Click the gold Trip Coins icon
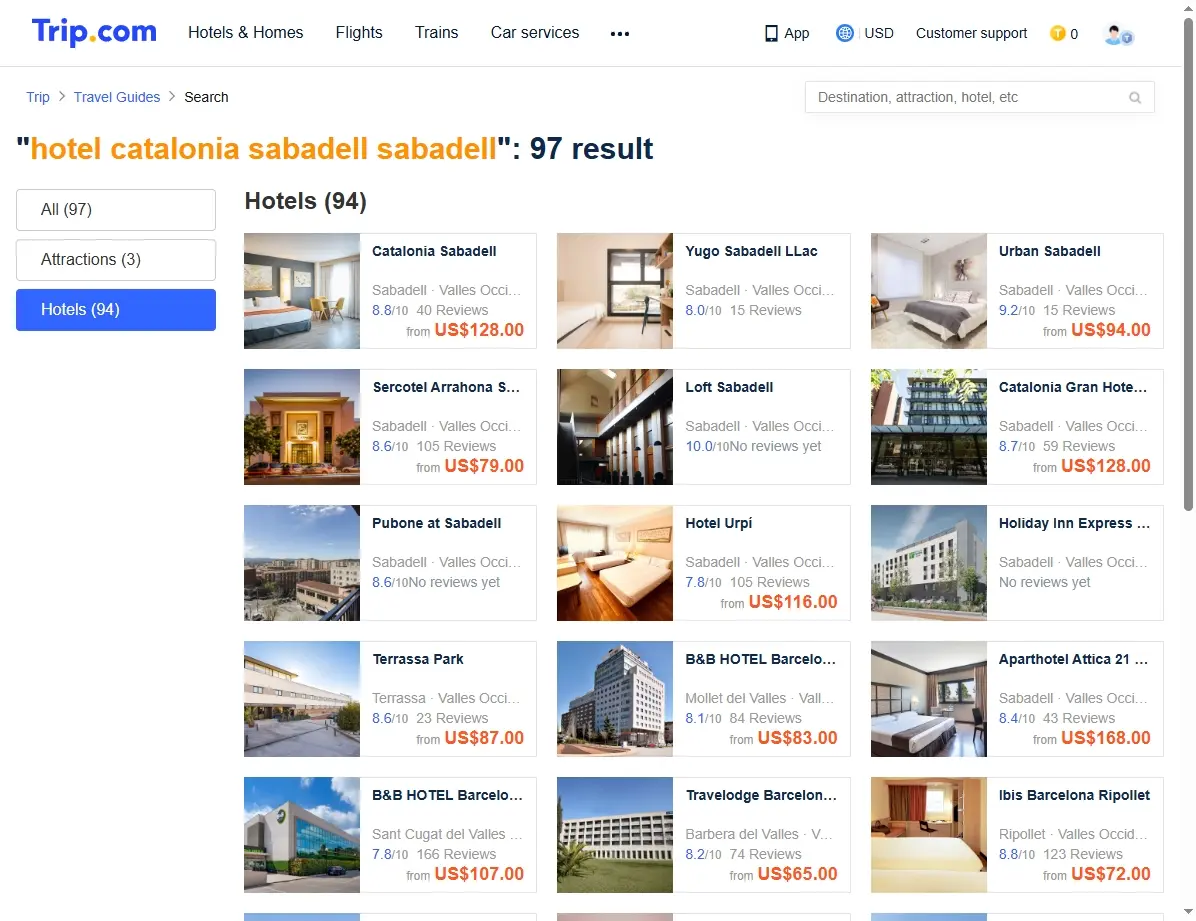 1057,33
